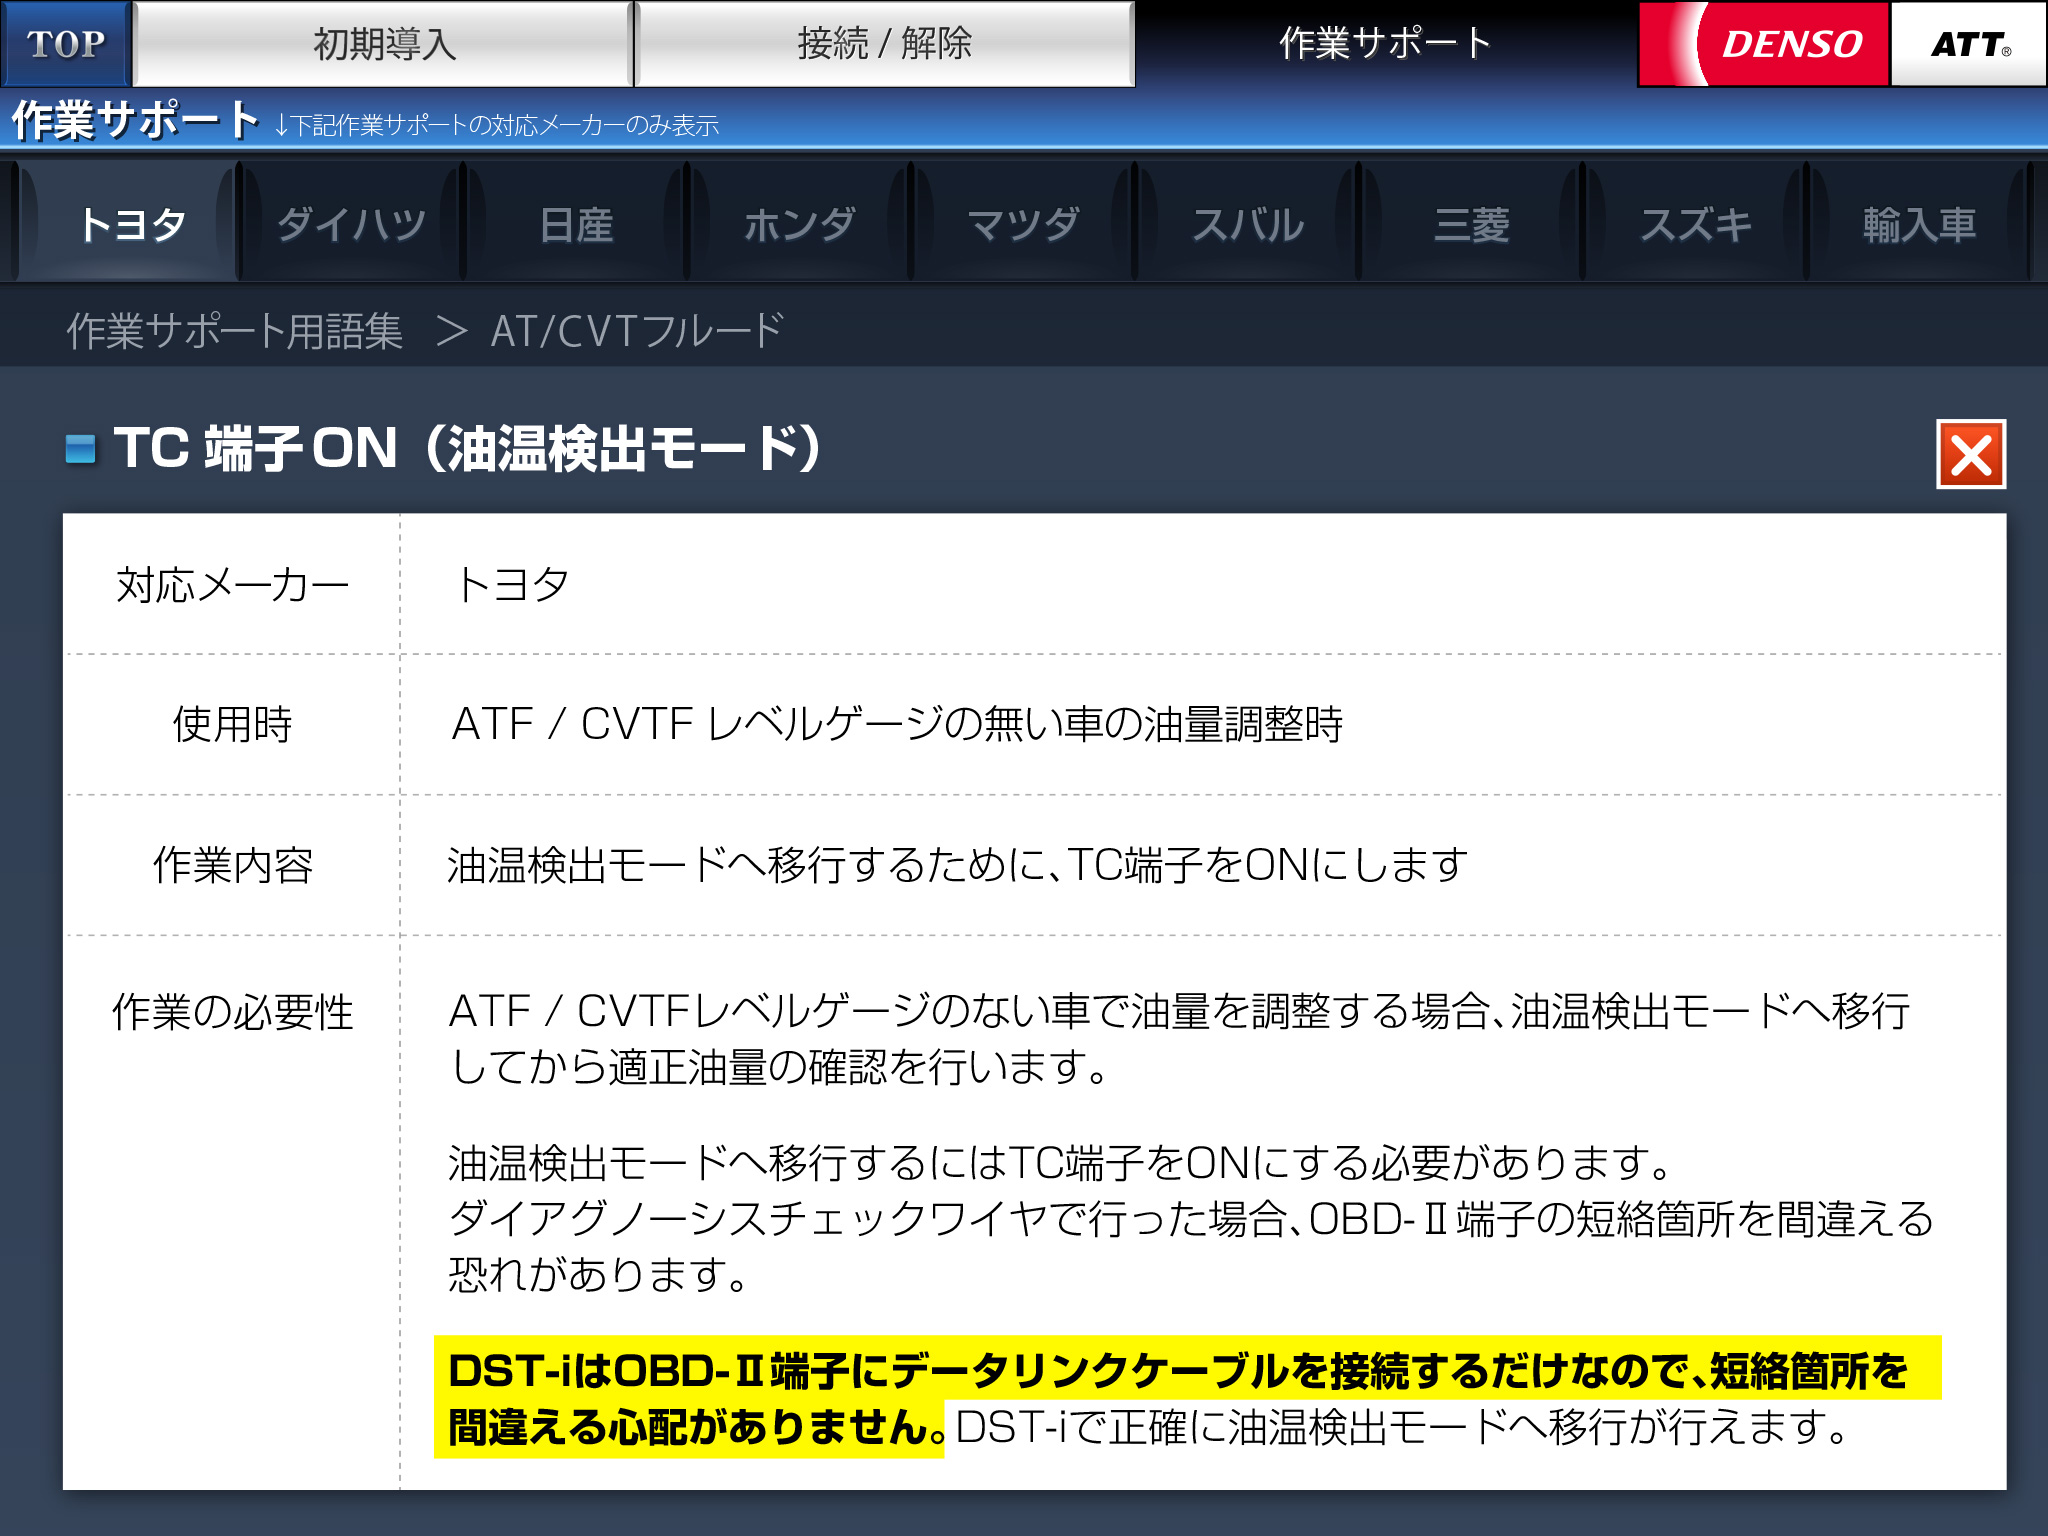Select the ダイハツ maker tab
Screen dimensions: 2048x1536
(352, 224)
